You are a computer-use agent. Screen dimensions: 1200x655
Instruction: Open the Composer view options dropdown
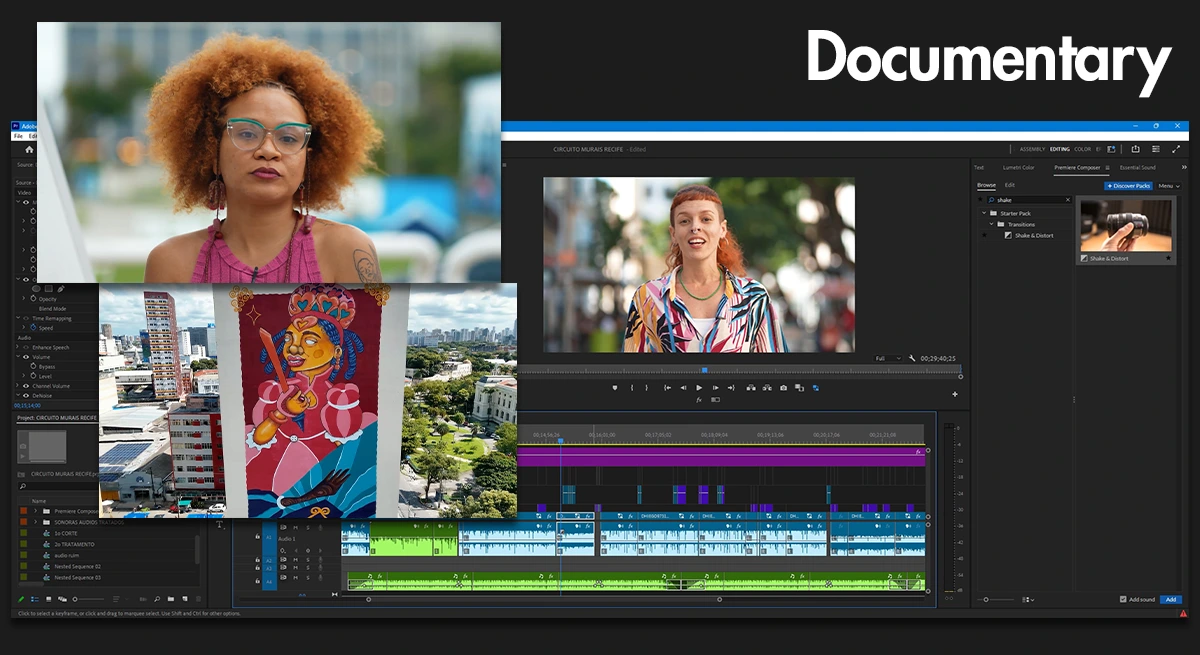click(1028, 599)
